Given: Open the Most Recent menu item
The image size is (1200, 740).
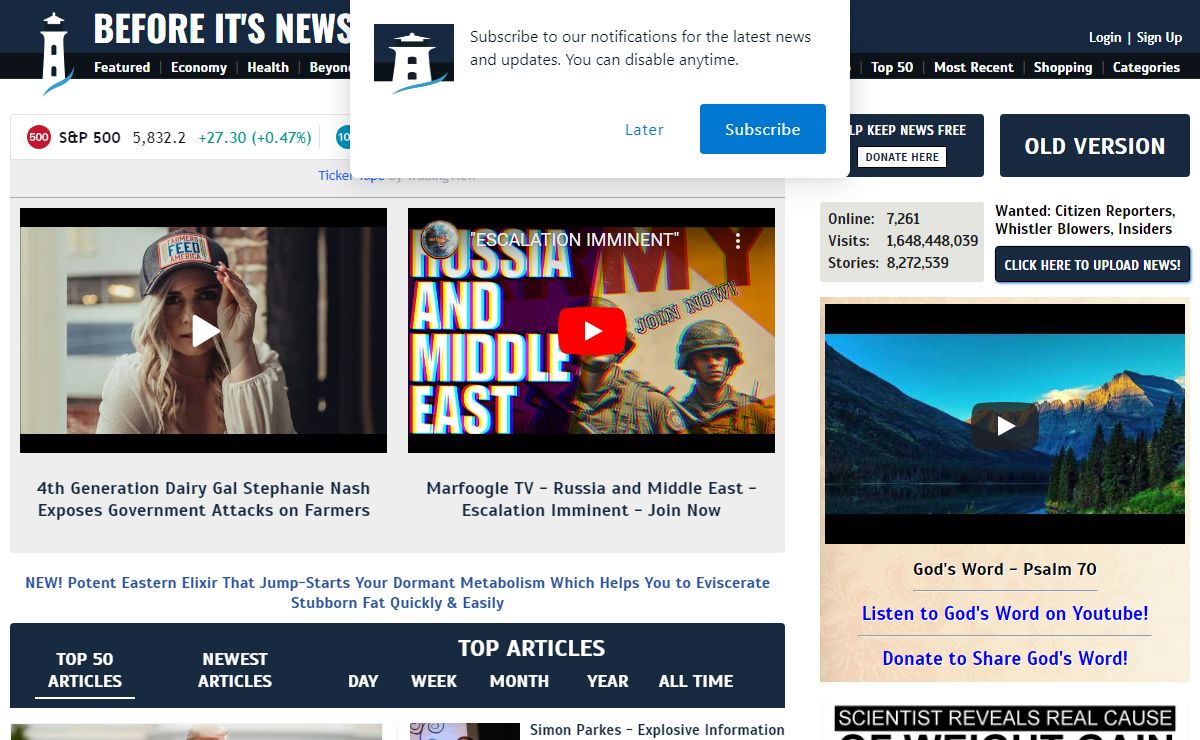Looking at the screenshot, I should click(973, 67).
